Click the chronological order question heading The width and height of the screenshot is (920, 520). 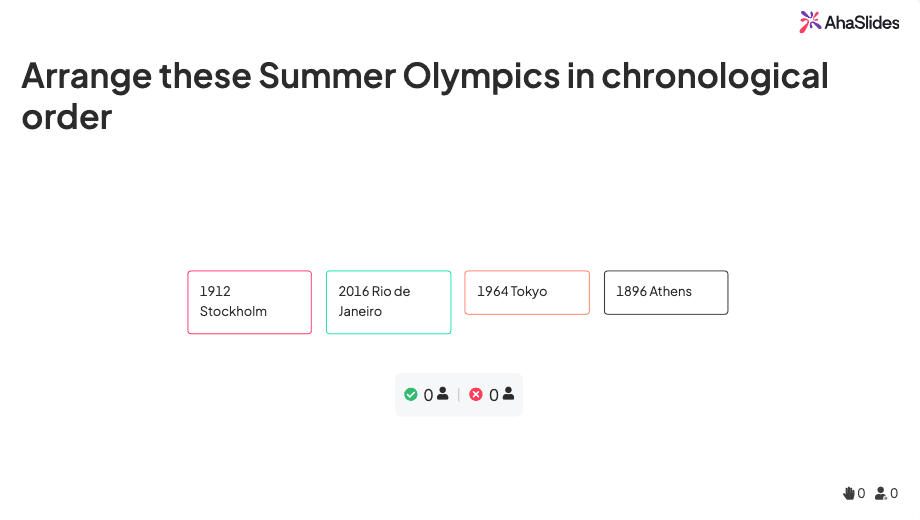coord(425,96)
